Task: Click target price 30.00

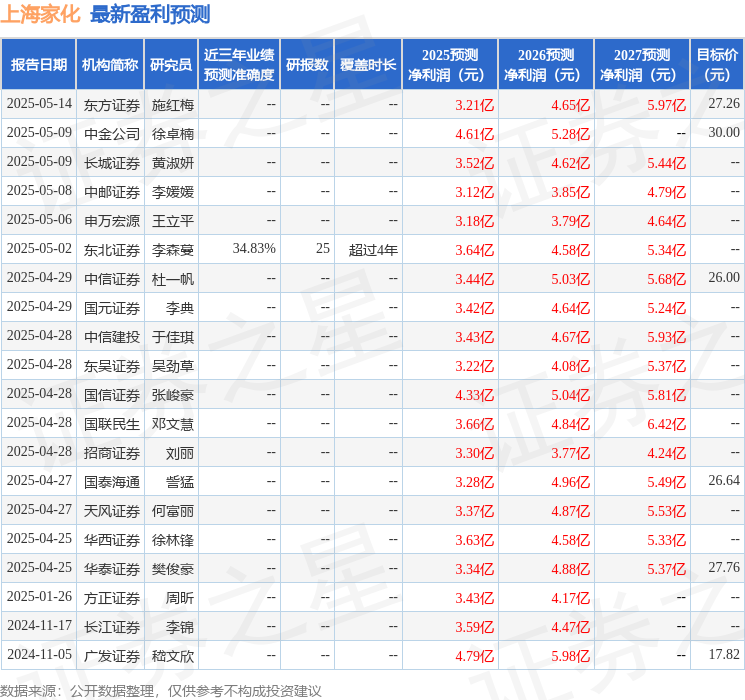Action: coord(724,132)
